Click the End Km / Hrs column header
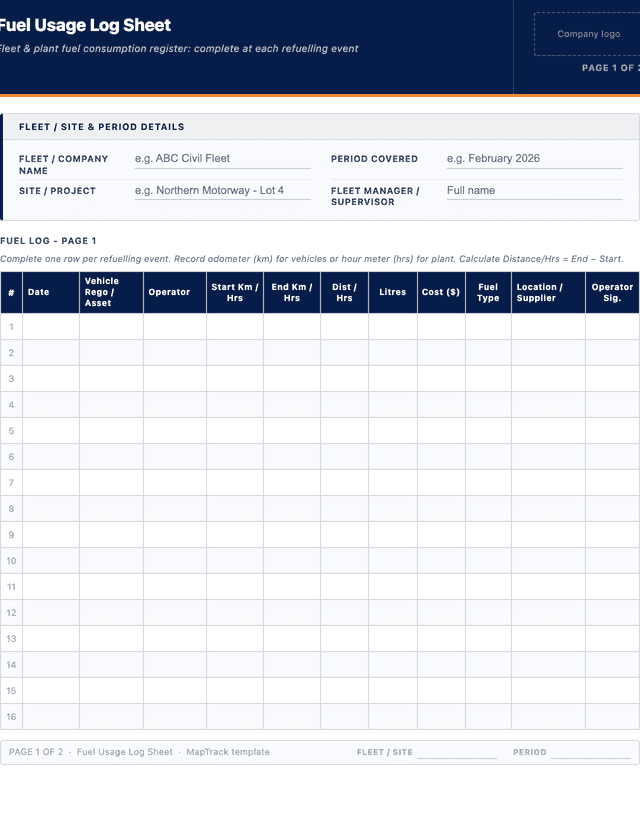Viewport: 640px width, 832px height. (292, 292)
